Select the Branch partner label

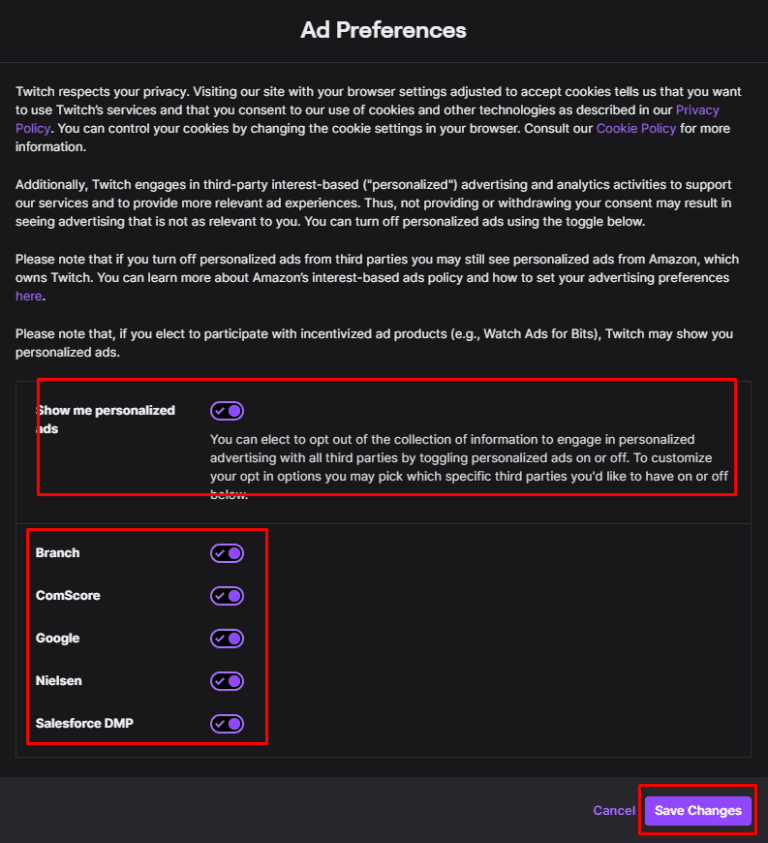coord(57,553)
